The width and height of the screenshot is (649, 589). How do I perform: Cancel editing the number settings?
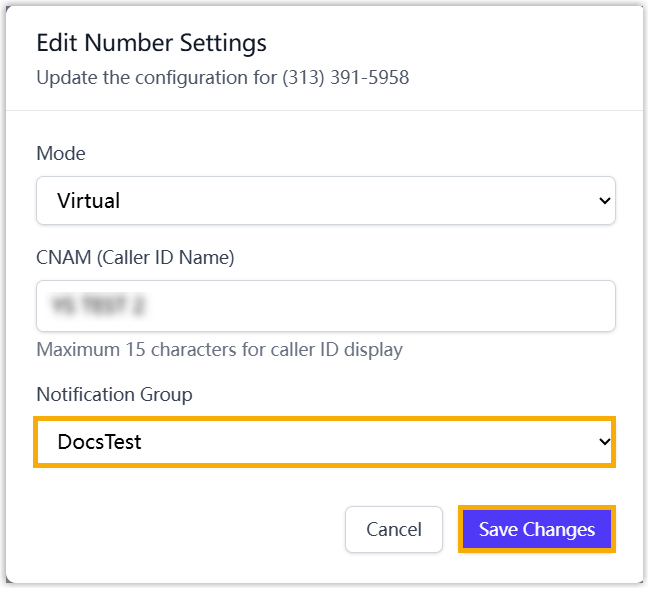[x=393, y=530]
